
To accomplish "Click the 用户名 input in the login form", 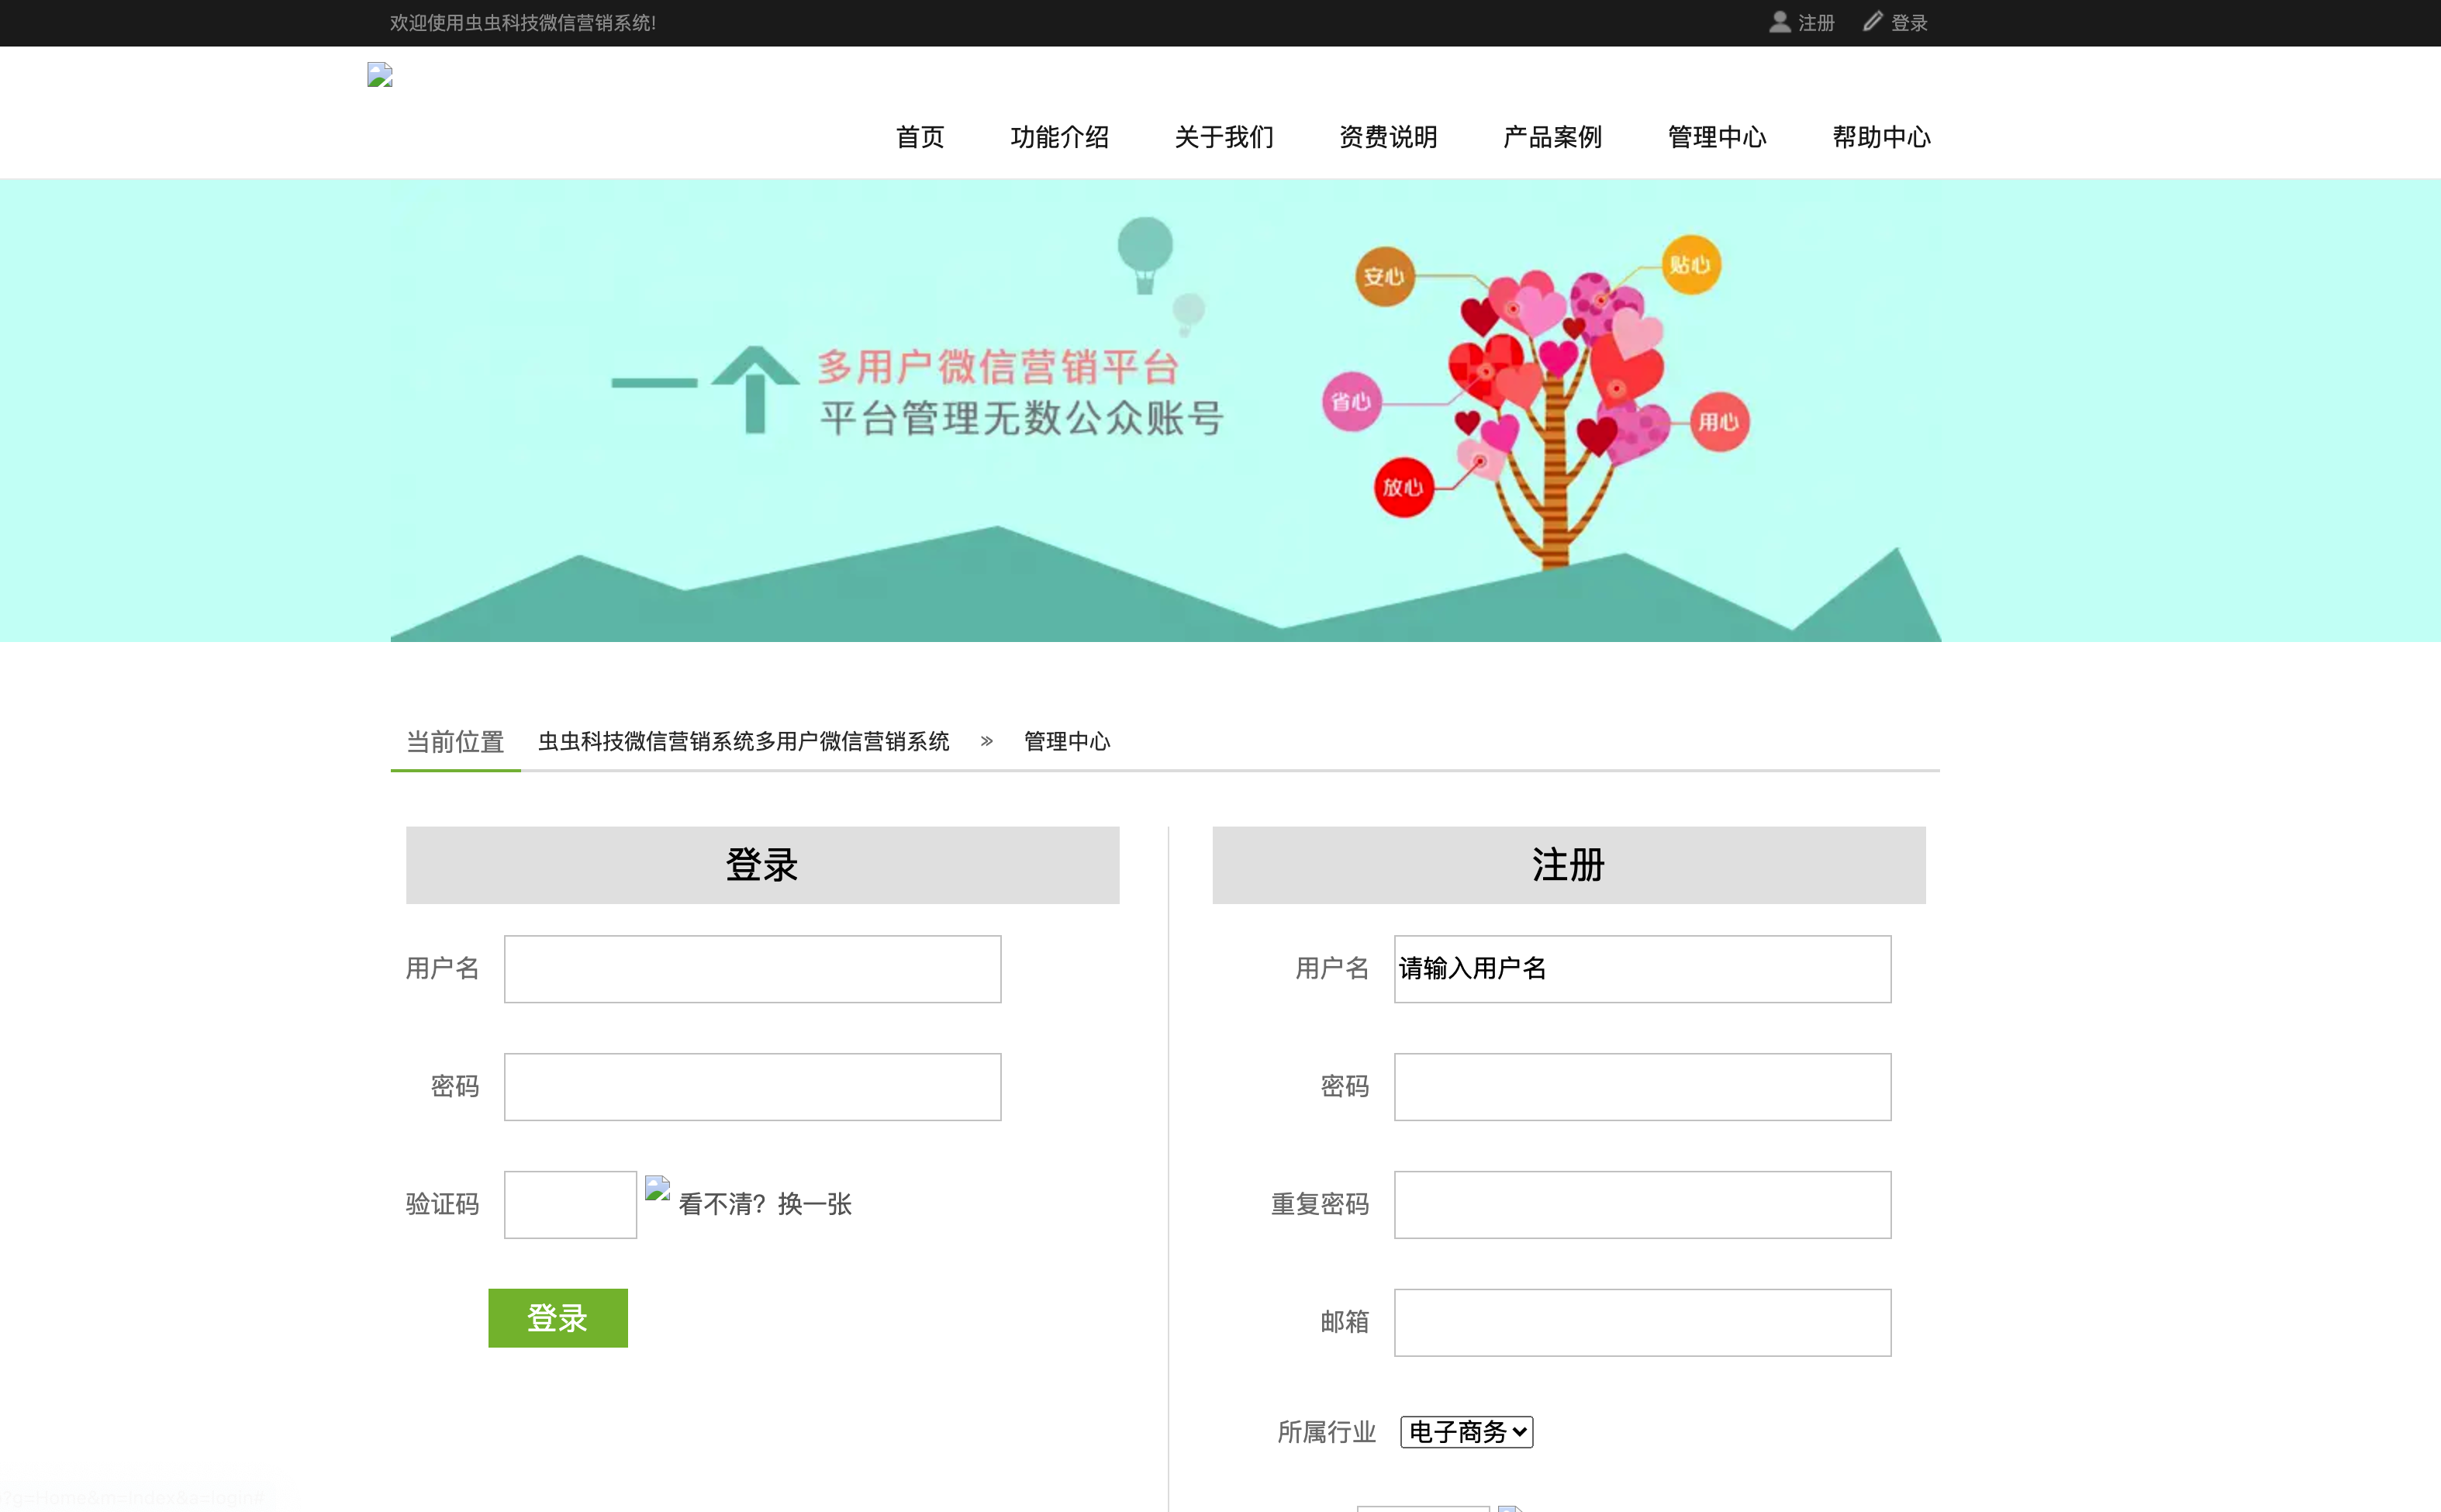I will [x=751, y=968].
